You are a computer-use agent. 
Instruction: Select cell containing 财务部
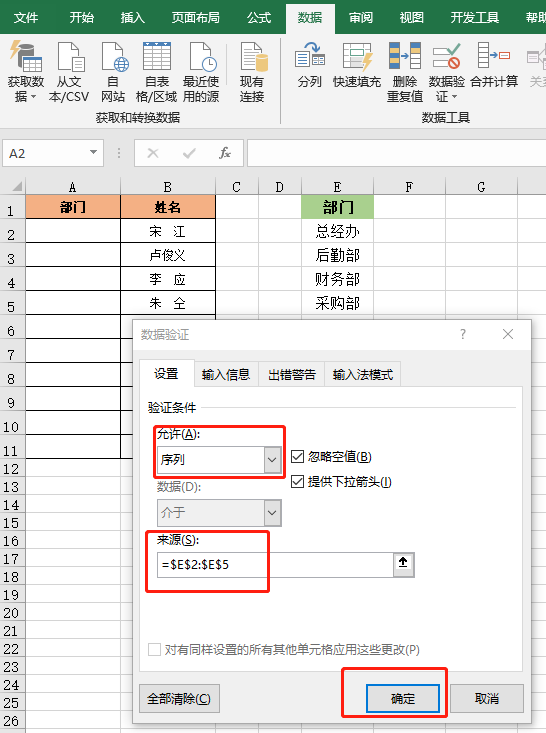tap(338, 279)
